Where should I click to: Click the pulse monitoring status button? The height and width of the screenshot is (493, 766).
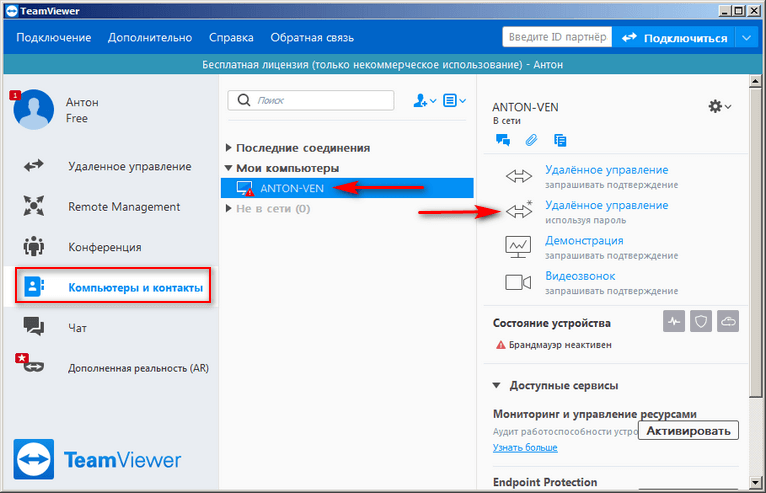coord(674,322)
